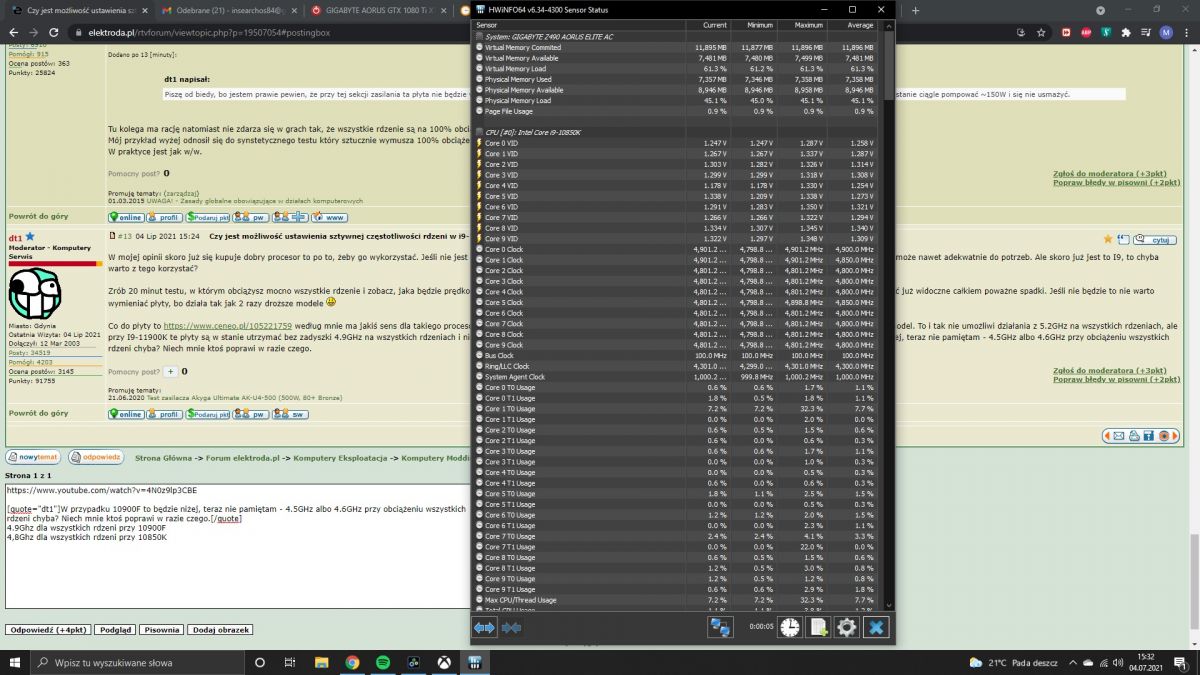This screenshot has height=675, width=1200.
Task: Click the Pisownia spelling button
Action: 162,630
